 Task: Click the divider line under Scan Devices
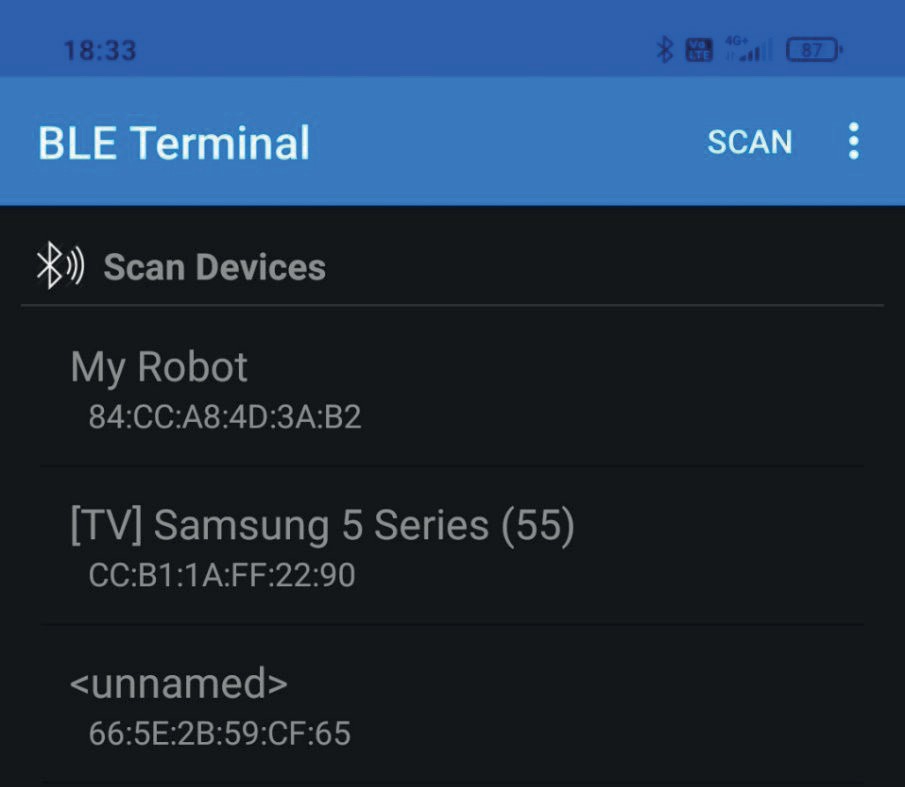pos(452,305)
